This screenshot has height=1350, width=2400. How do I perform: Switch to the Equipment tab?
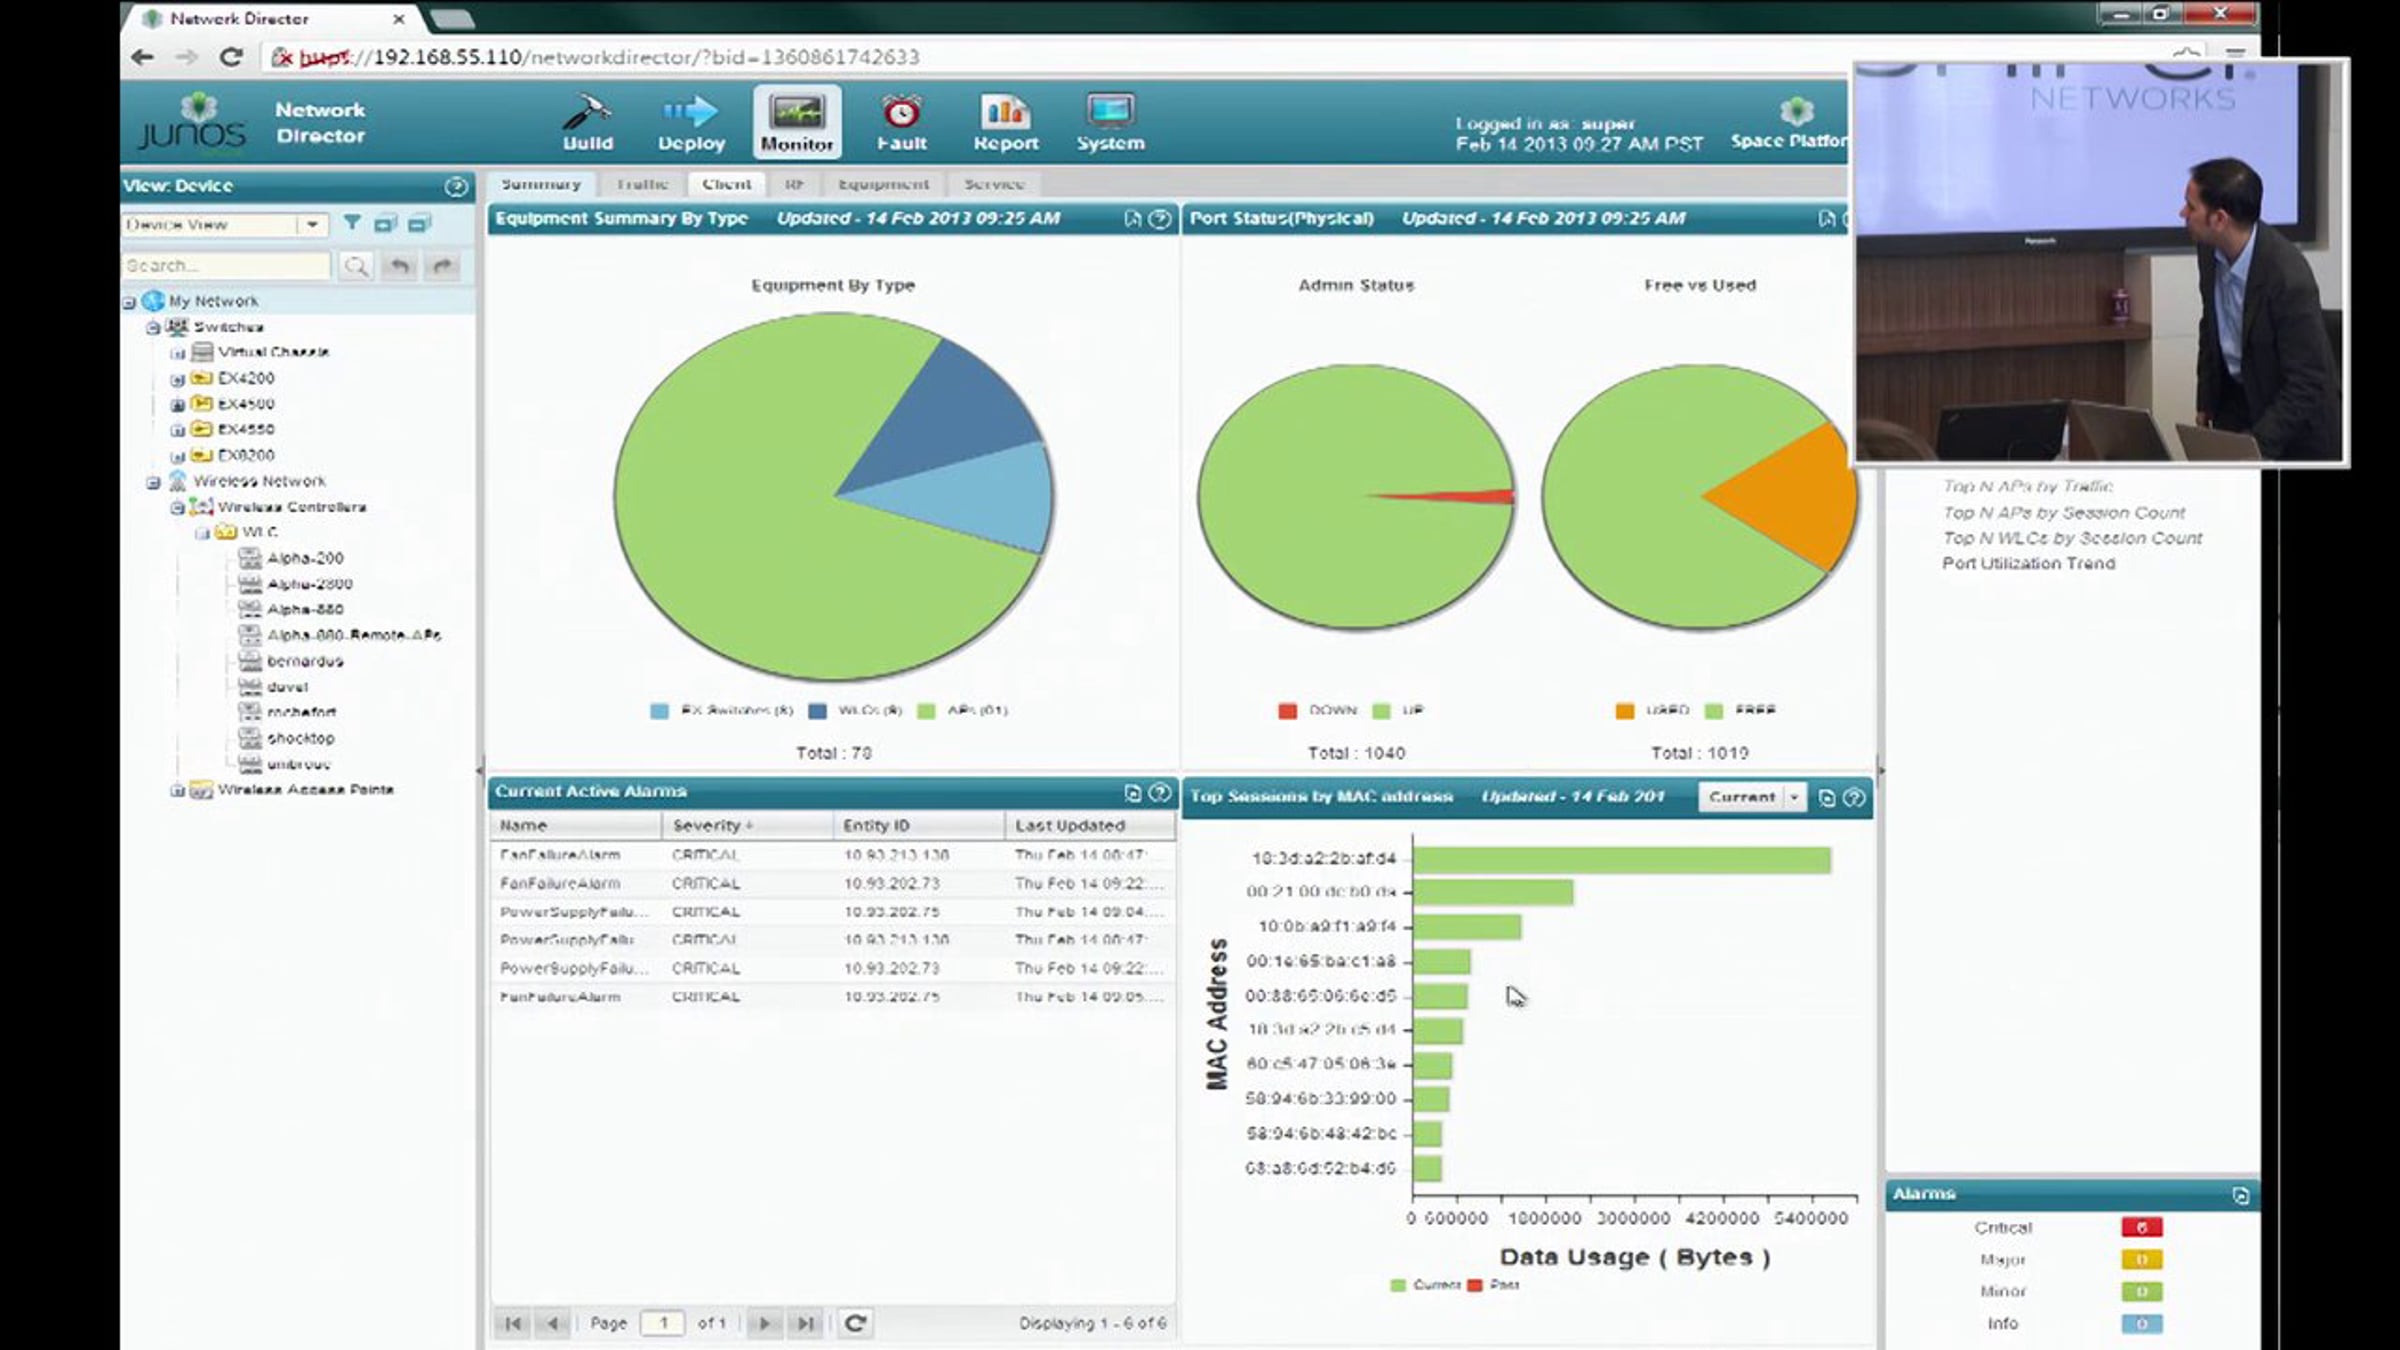click(x=883, y=184)
